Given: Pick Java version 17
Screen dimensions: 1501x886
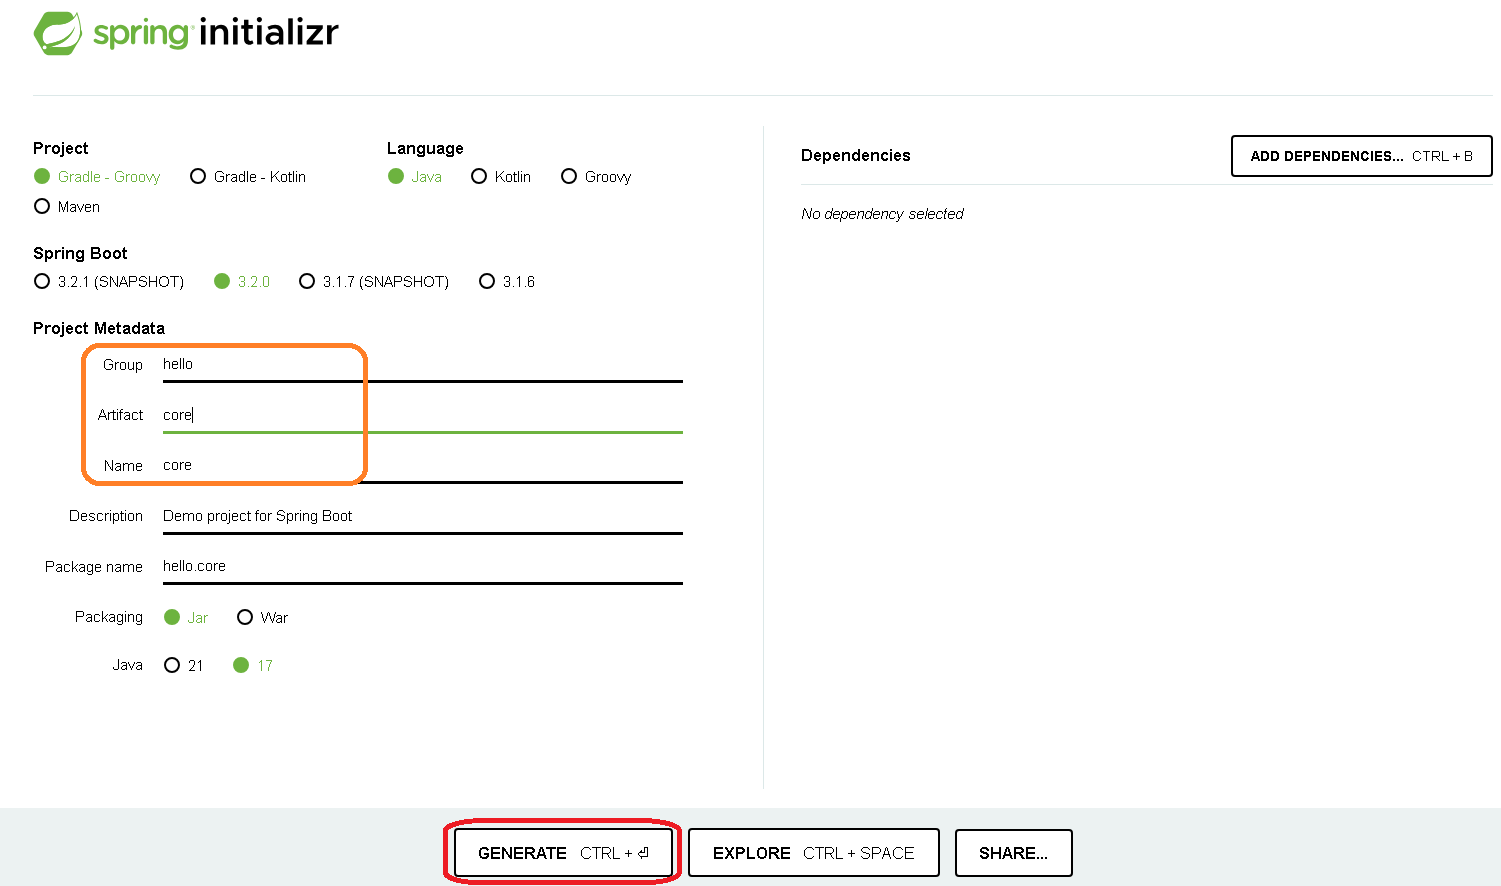Looking at the screenshot, I should [253, 666].
